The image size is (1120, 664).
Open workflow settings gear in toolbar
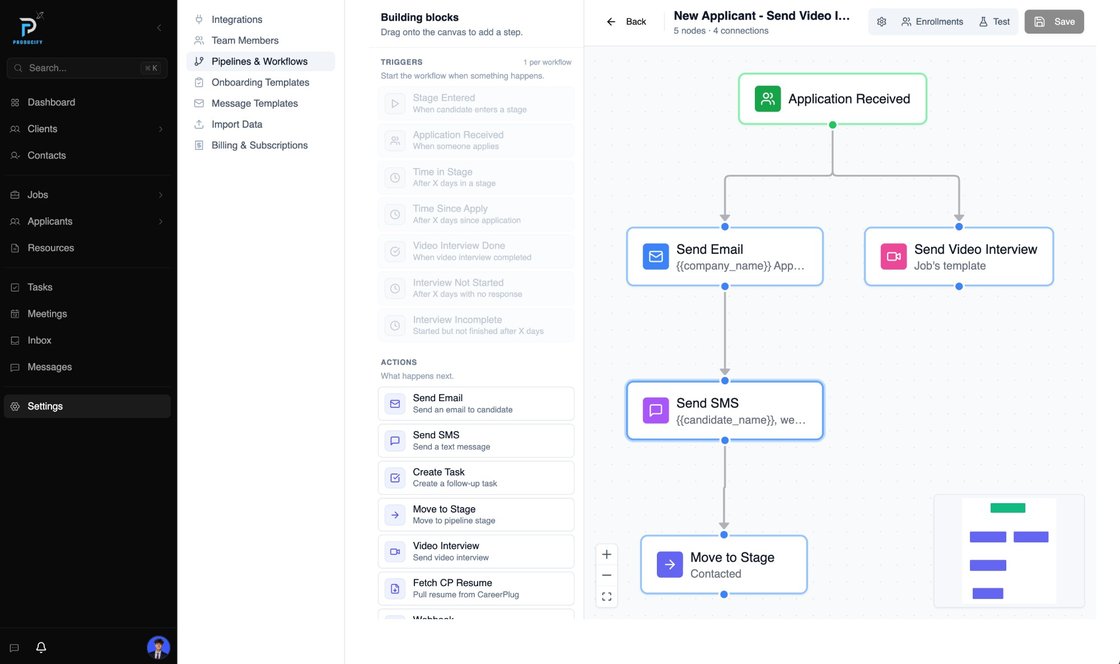[881, 21]
